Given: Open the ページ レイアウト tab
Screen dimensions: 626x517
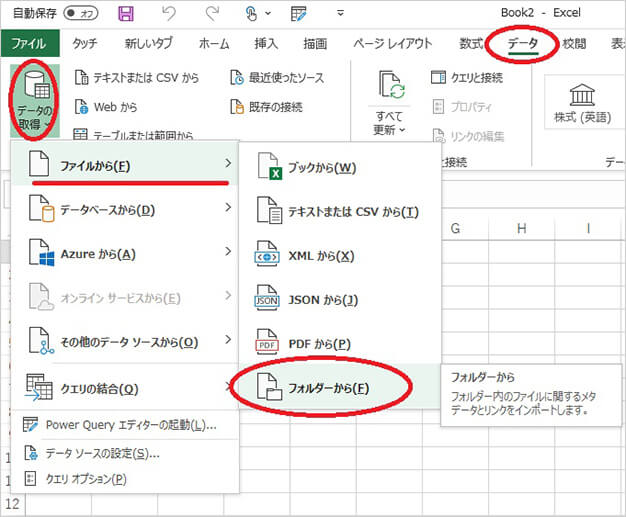Looking at the screenshot, I should [392, 43].
